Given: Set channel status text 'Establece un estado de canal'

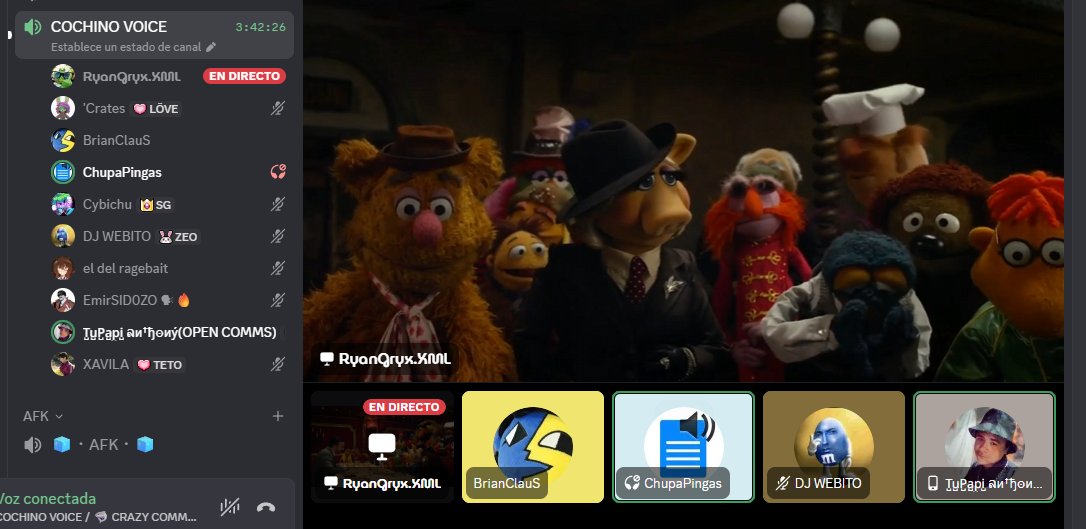Looking at the screenshot, I should (126, 47).
